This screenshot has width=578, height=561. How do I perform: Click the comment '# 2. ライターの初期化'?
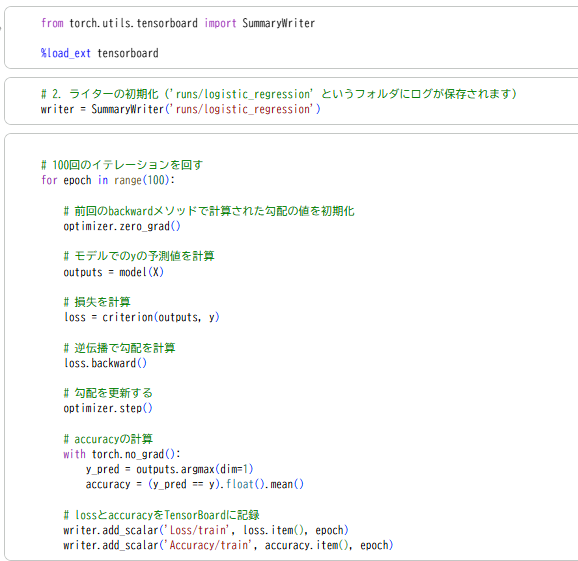click(100, 94)
